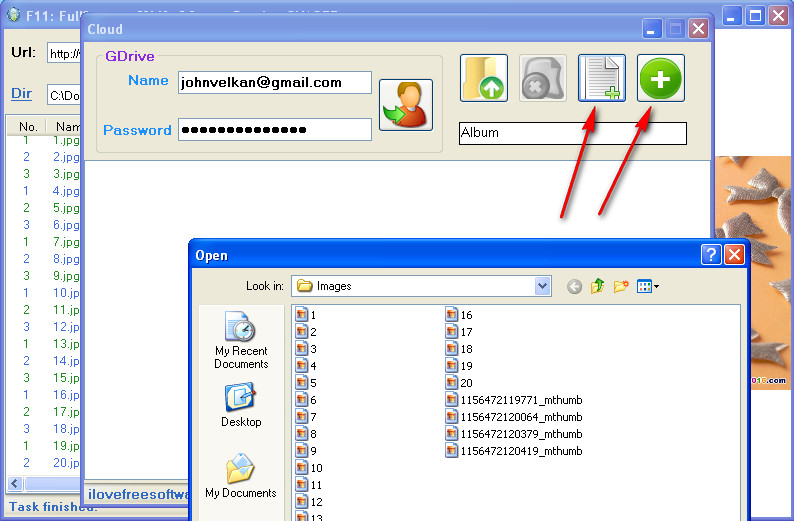Click the green plus add album button

(x=660, y=78)
